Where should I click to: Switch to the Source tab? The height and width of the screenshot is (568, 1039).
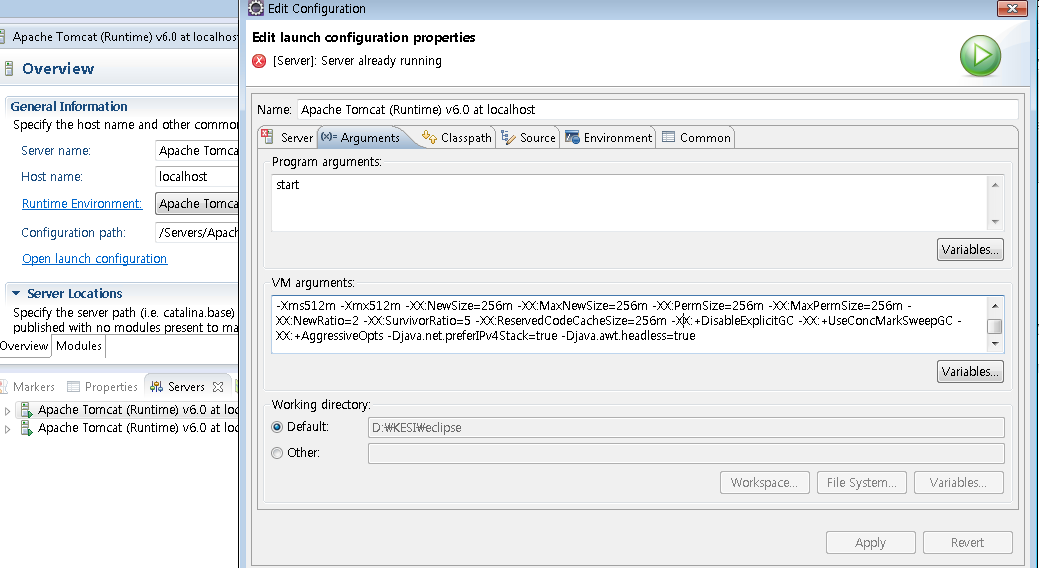click(528, 137)
